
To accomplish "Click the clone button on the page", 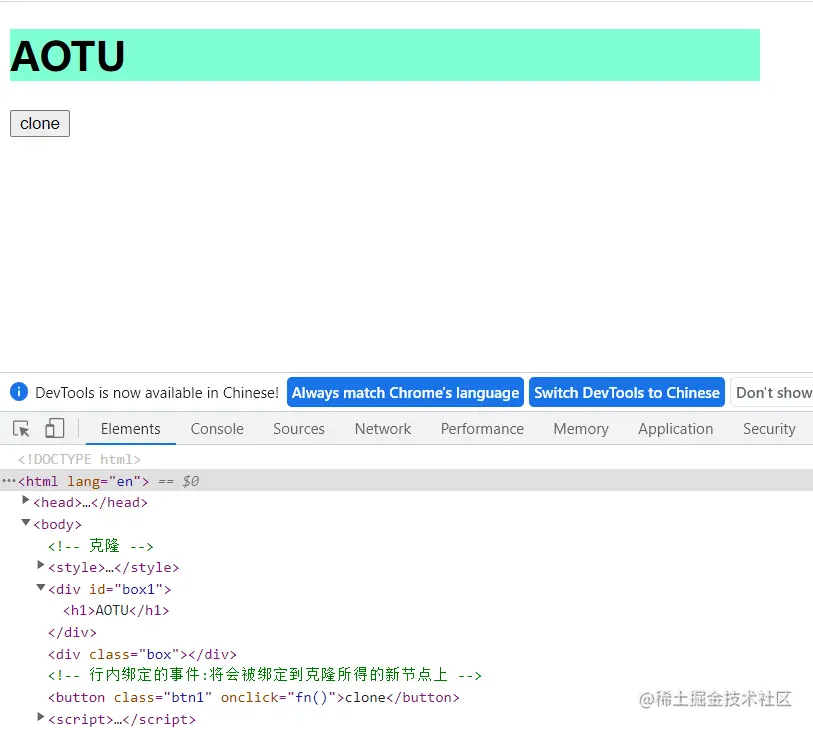I will click(40, 123).
